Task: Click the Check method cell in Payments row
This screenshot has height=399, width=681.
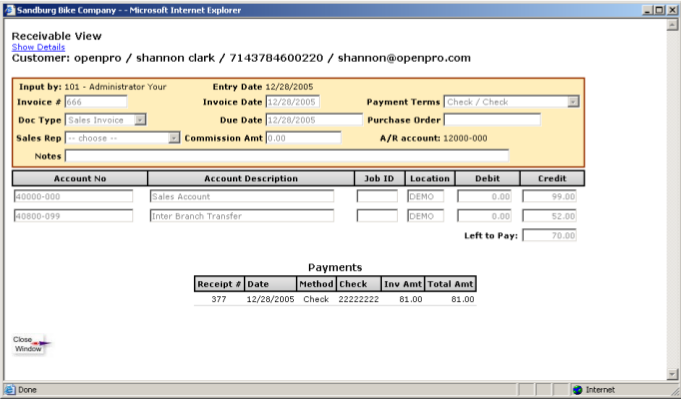Action: click(x=316, y=299)
